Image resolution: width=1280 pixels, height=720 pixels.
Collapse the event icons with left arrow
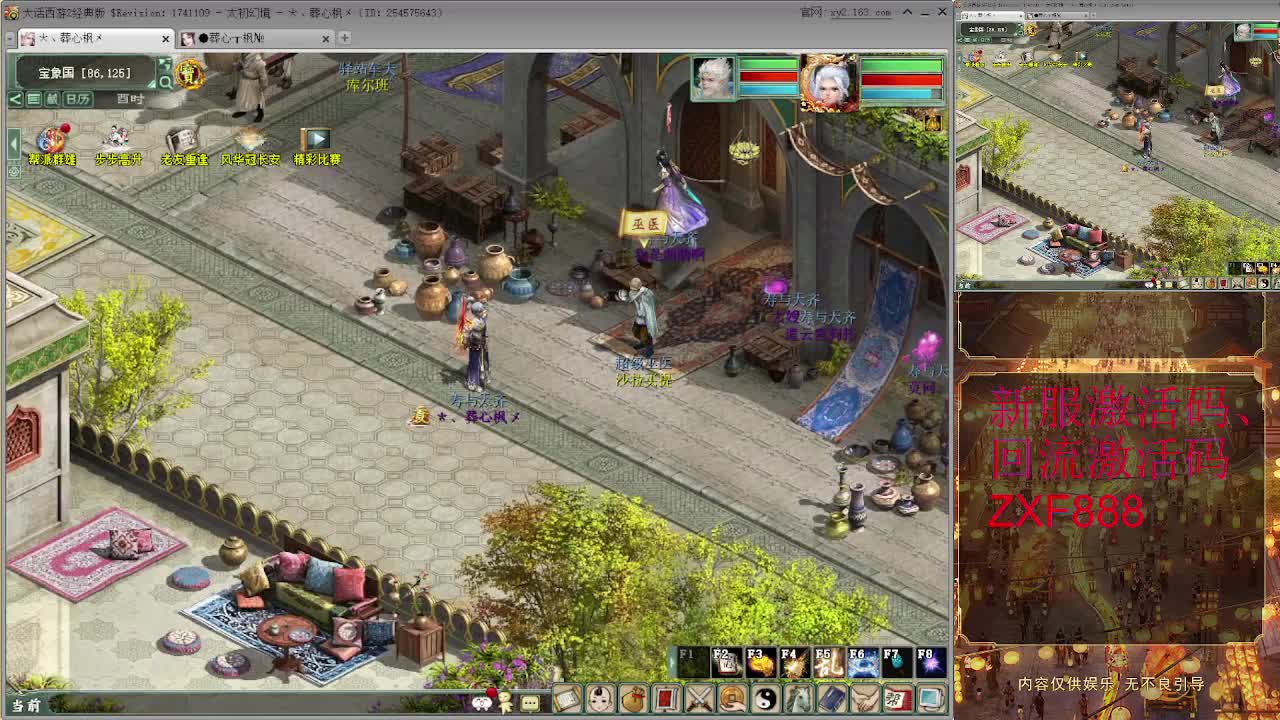[x=13, y=143]
